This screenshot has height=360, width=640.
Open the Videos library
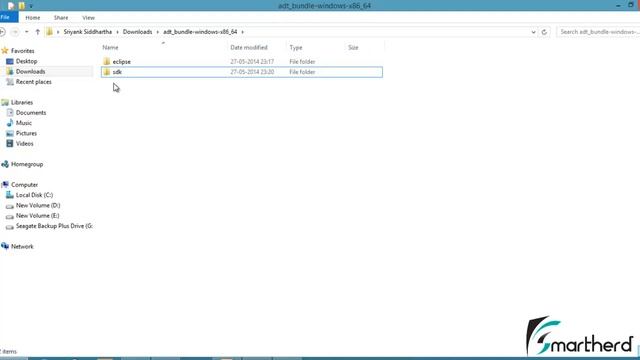tap(24, 144)
